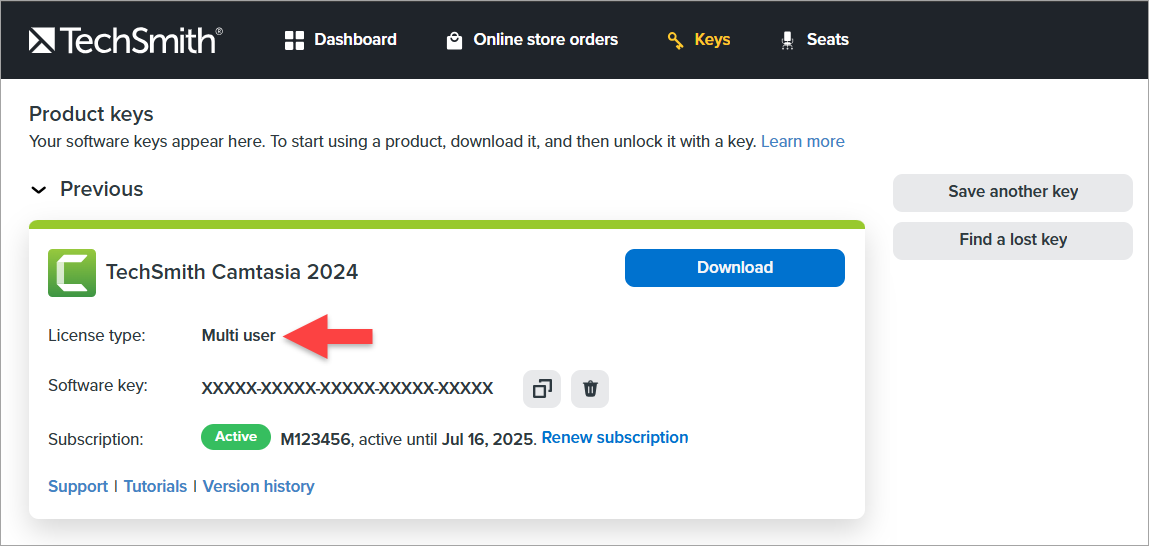The image size is (1149, 546).
Task: Open the Tutorials link
Action: pos(155,486)
